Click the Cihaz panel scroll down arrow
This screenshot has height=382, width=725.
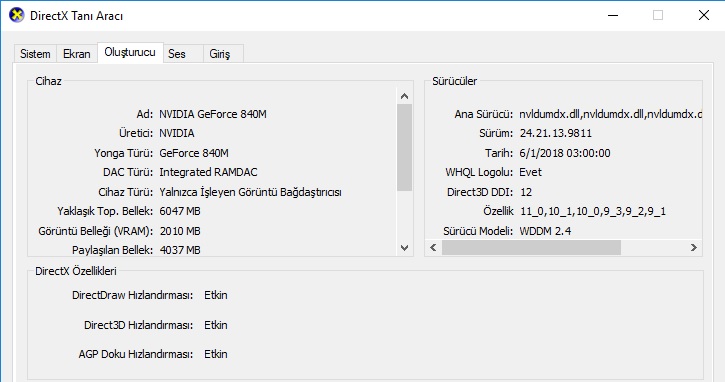coord(405,248)
